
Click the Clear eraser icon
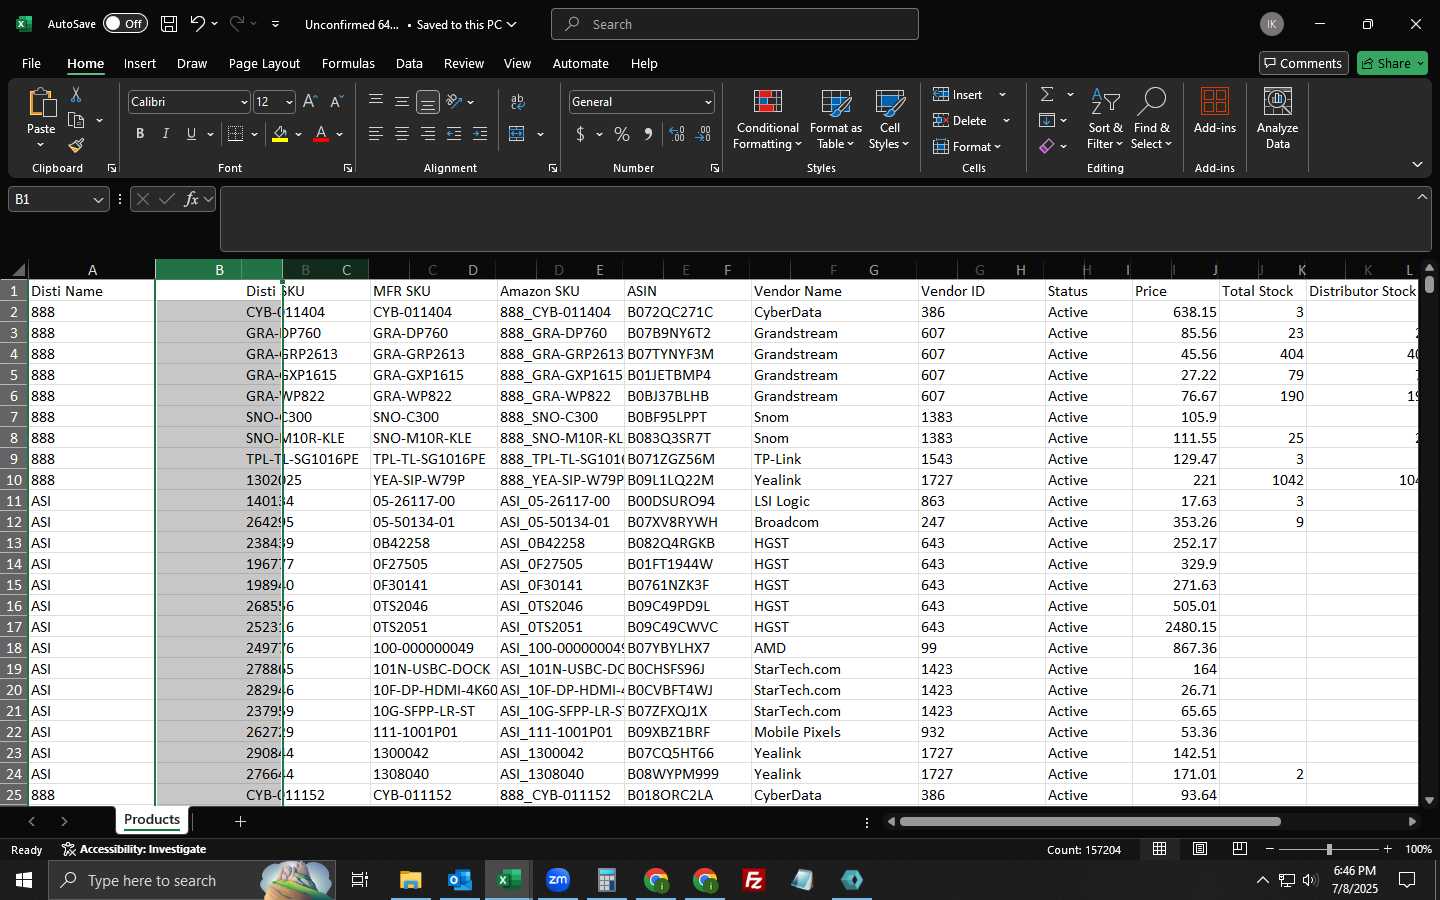[x=1047, y=146]
